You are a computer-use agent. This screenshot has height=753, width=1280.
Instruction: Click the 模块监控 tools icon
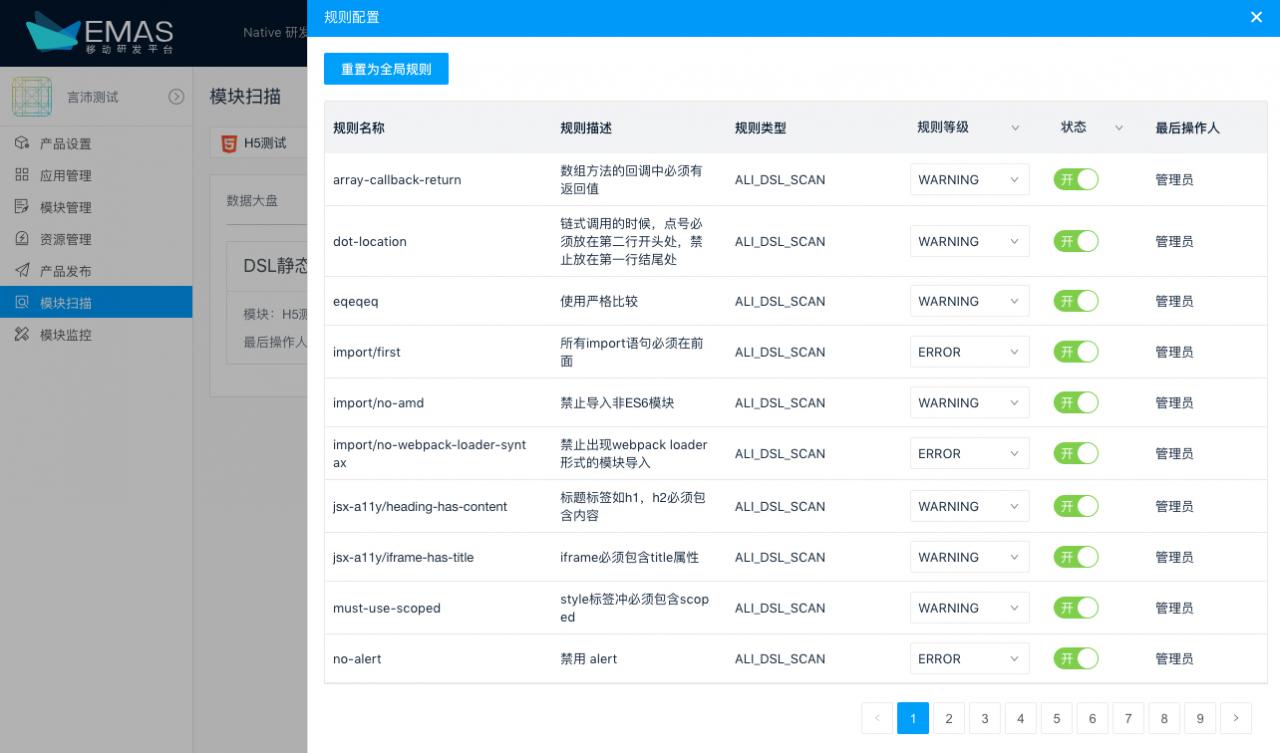(22, 335)
